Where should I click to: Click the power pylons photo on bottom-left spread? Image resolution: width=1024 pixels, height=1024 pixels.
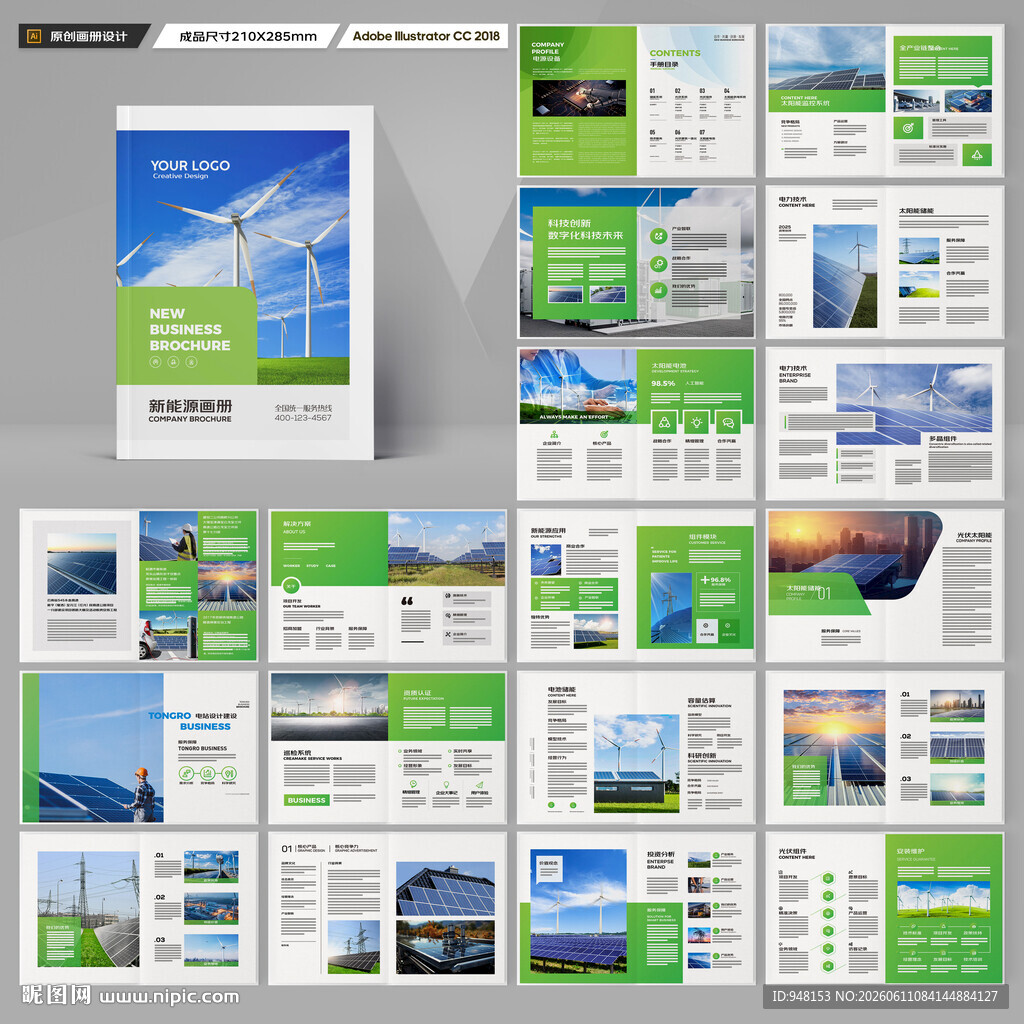click(x=88, y=909)
